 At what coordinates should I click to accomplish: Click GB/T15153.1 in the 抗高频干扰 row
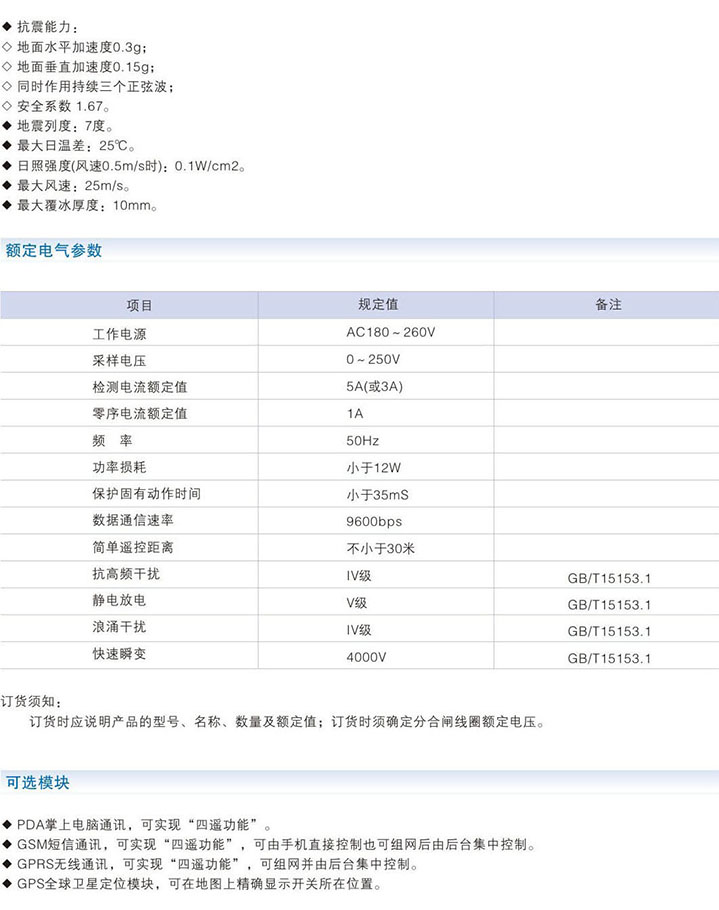click(x=609, y=578)
